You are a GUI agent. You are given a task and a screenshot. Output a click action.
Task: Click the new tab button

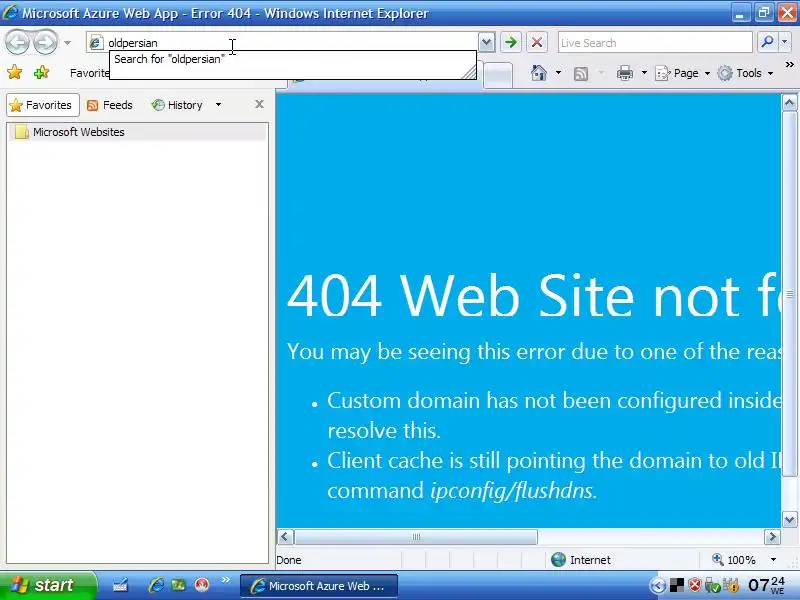click(497, 74)
